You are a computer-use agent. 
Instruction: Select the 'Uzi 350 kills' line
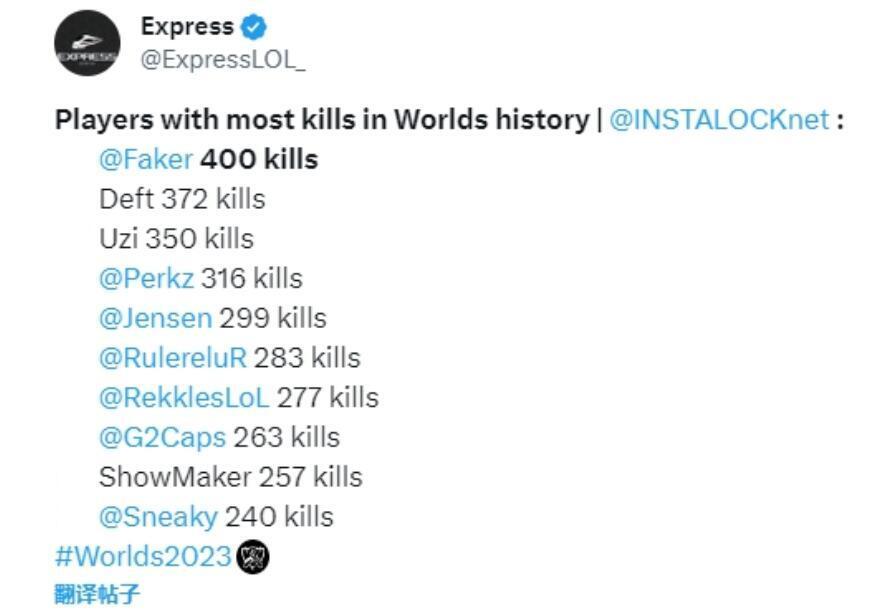pyautogui.click(x=176, y=239)
